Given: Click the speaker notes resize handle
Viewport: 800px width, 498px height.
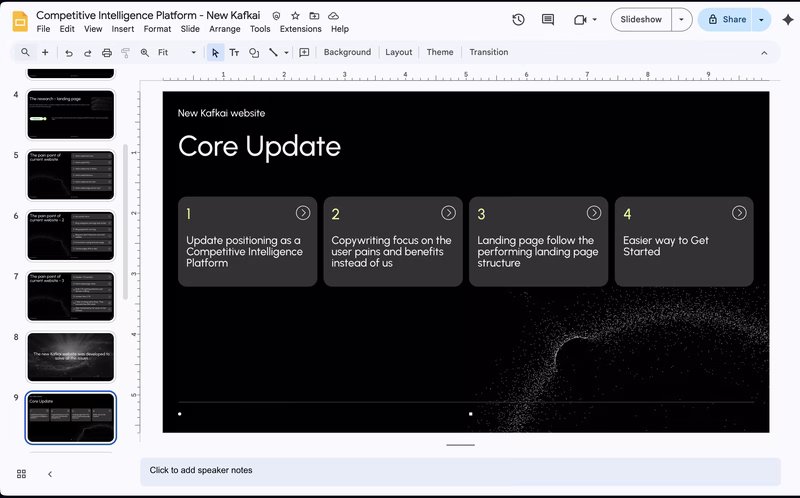Looking at the screenshot, I should tap(460, 445).
